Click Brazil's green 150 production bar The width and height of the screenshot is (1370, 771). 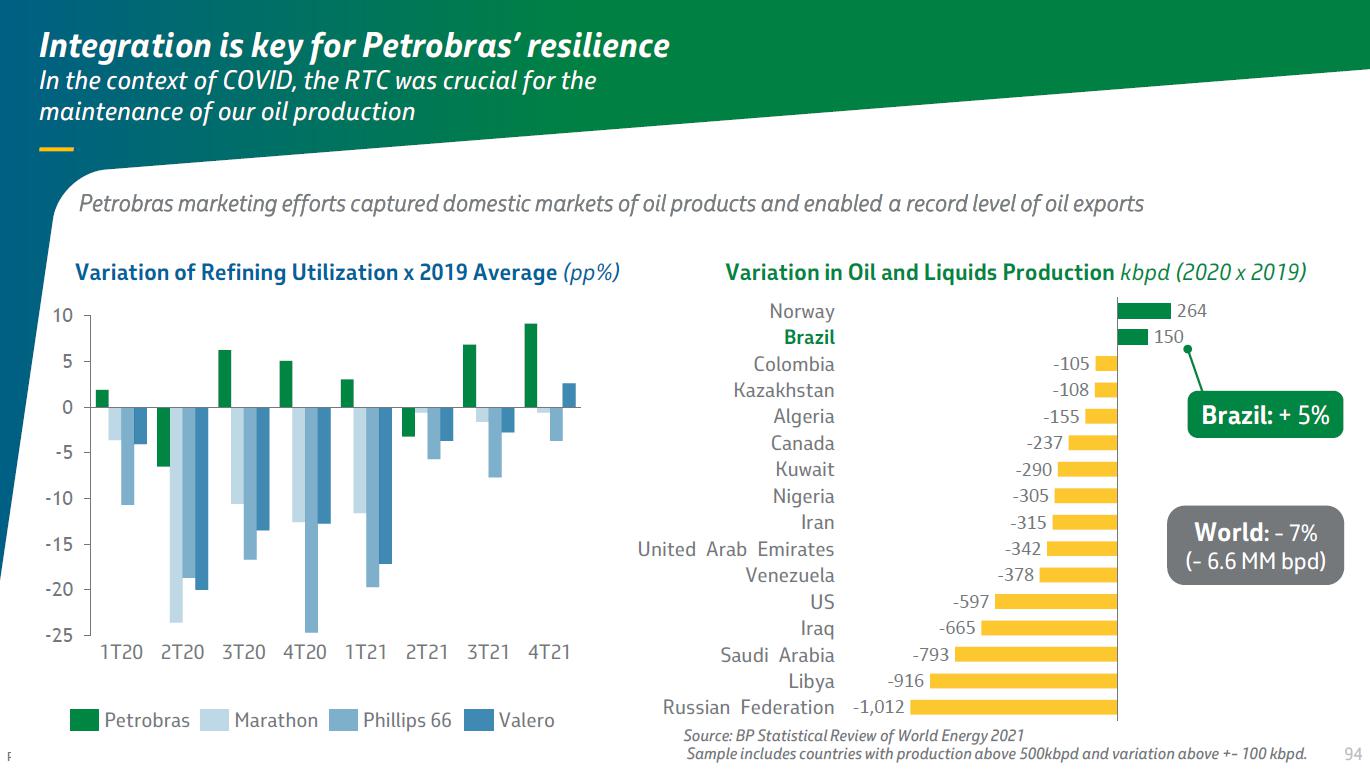(x=1132, y=337)
